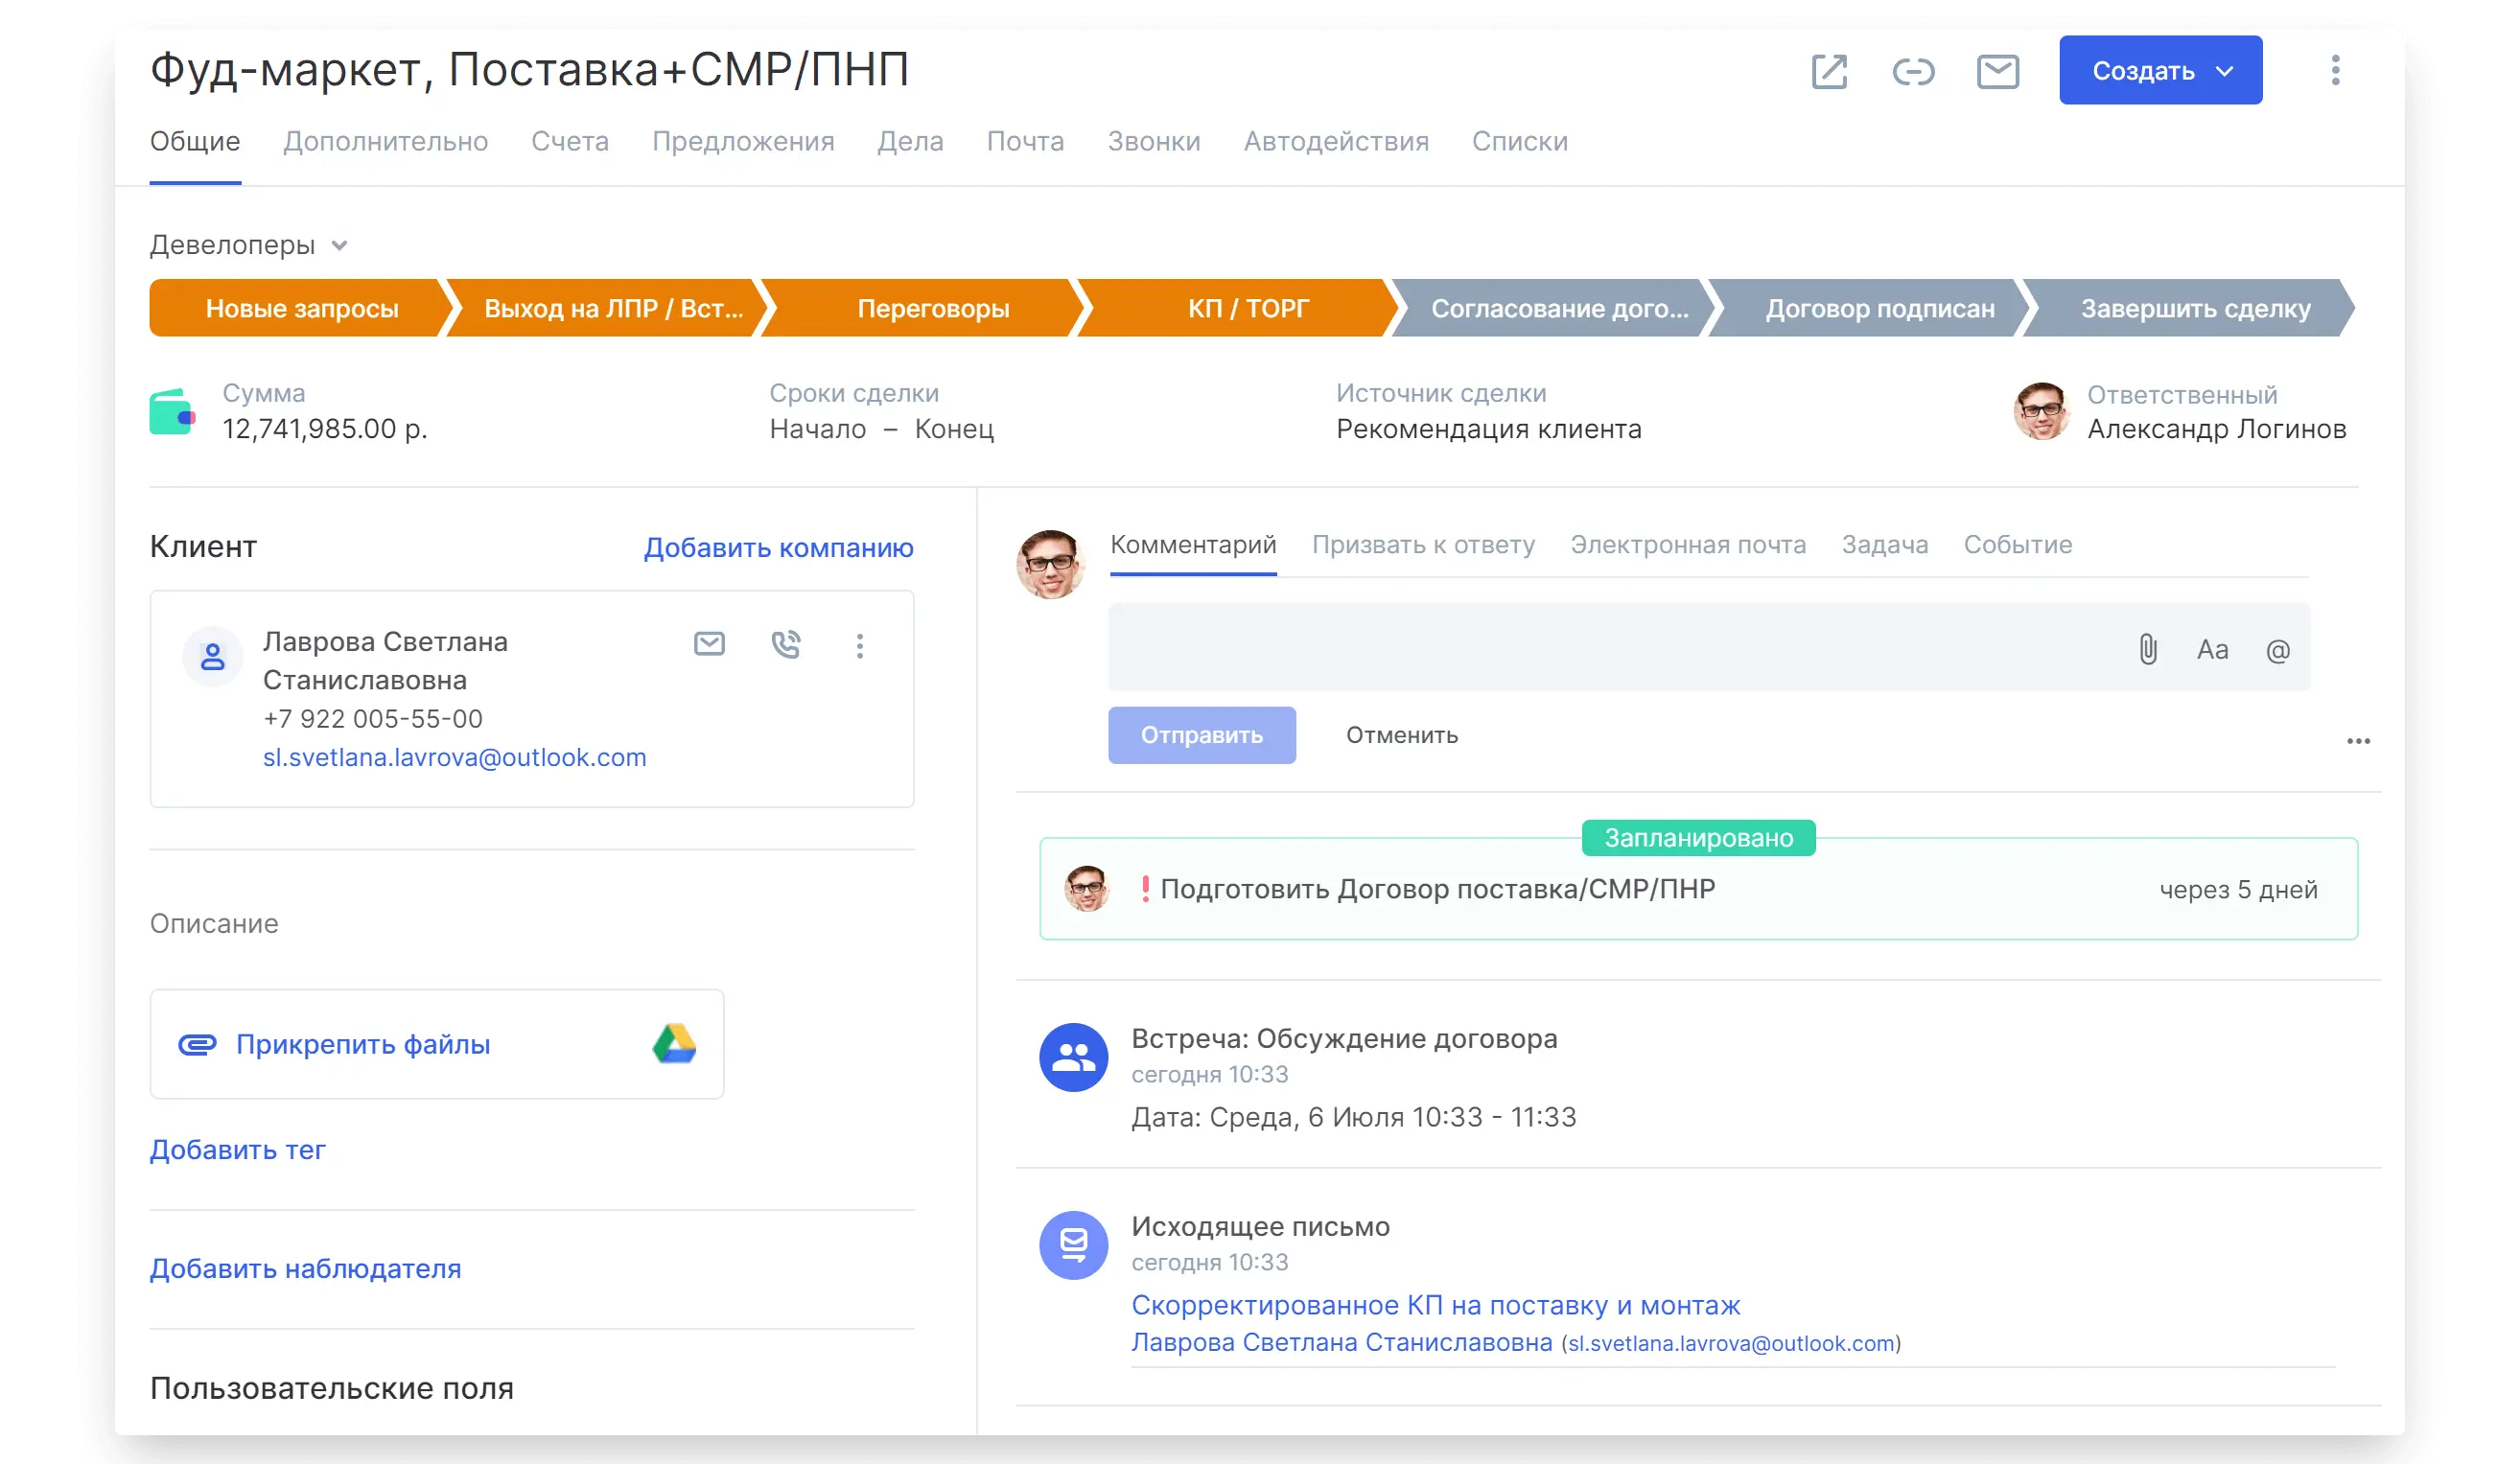
Task: Click Добавить компанию link
Action: click(x=778, y=547)
